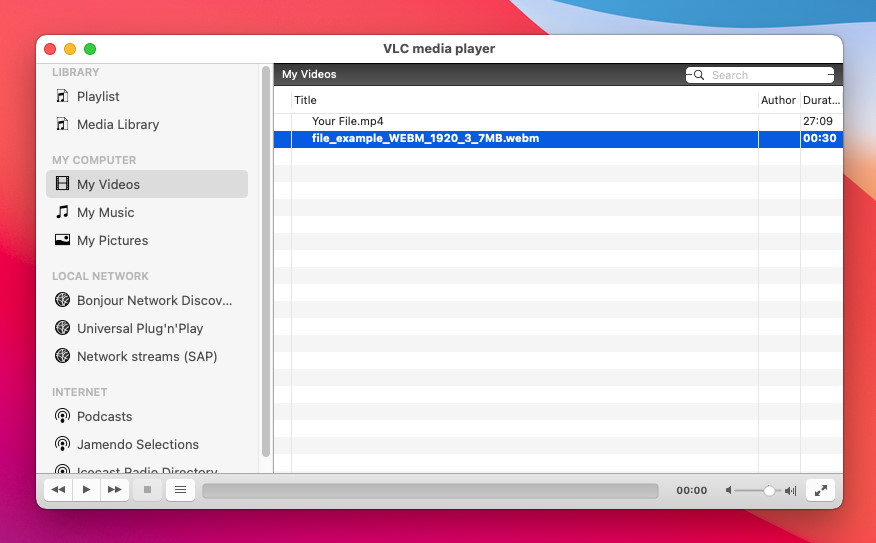Screen dimensions: 876x543
Task: Select Your File.mp4 in the list
Action: pyautogui.click(x=558, y=121)
